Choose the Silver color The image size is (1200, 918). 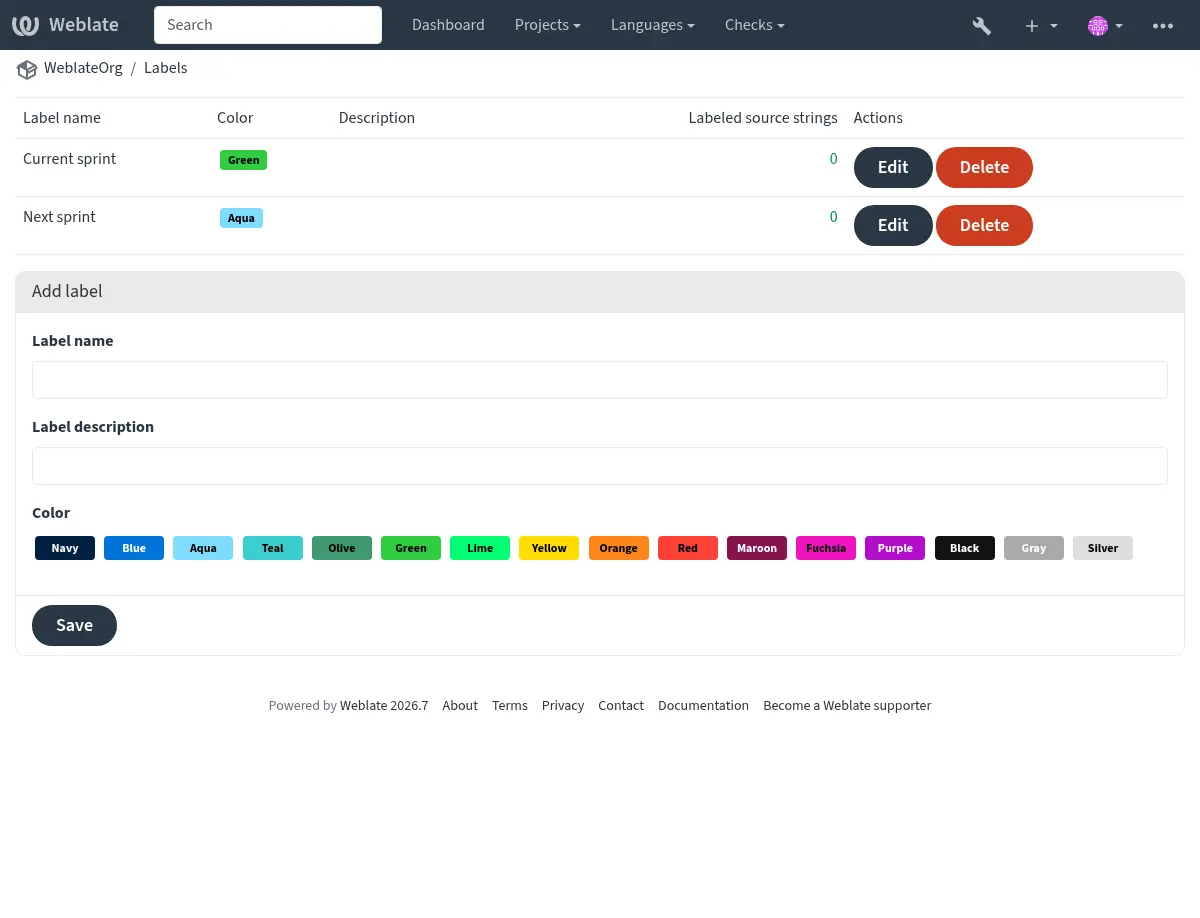[1103, 548]
